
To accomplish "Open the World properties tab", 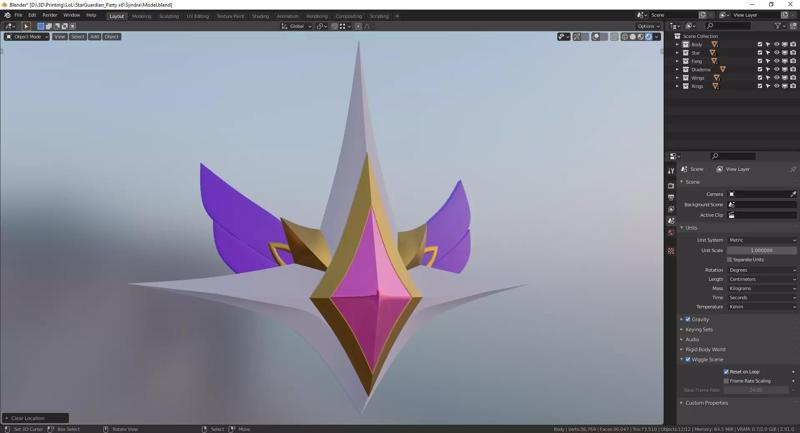I will (x=671, y=233).
